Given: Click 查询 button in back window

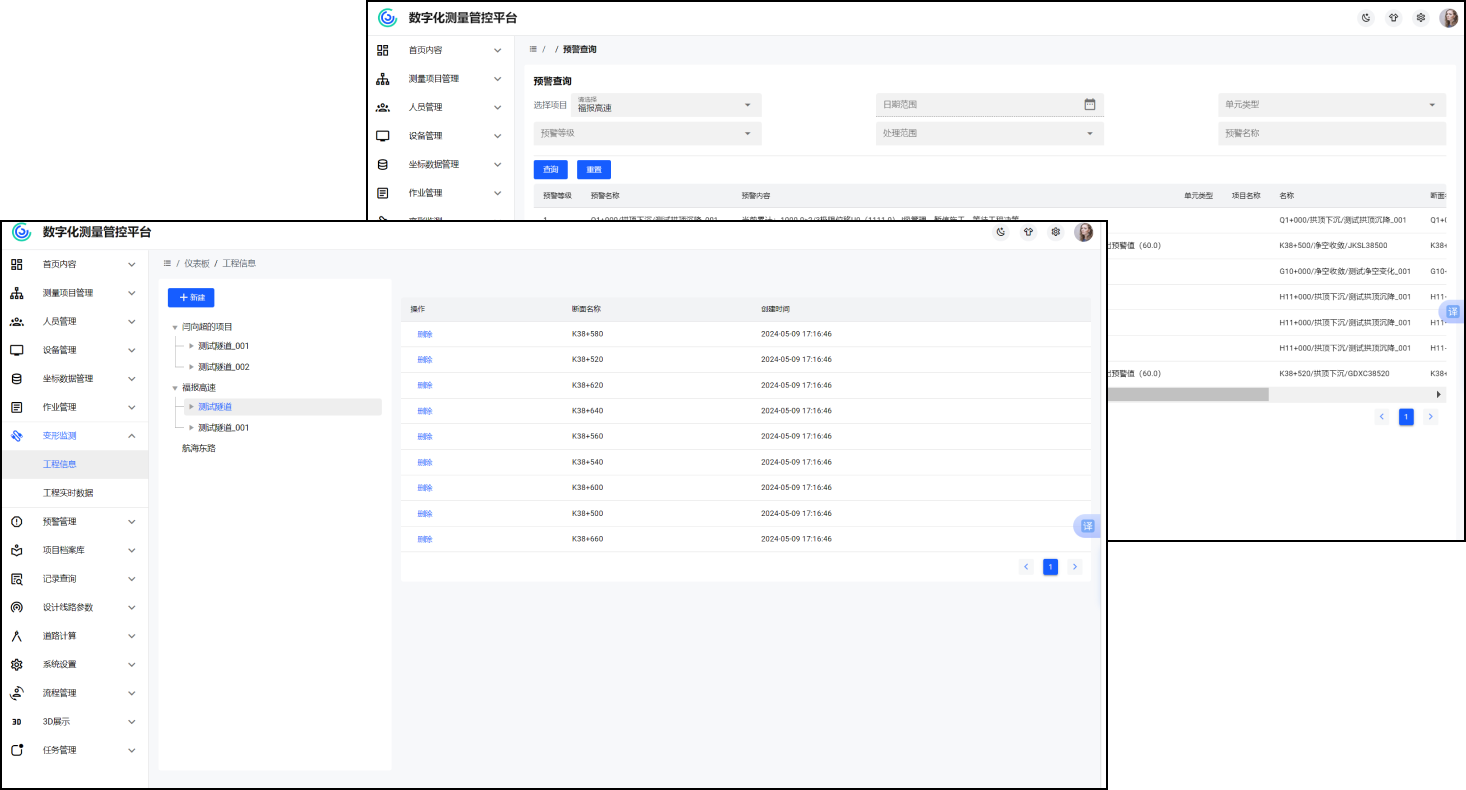Looking at the screenshot, I should click(551, 170).
